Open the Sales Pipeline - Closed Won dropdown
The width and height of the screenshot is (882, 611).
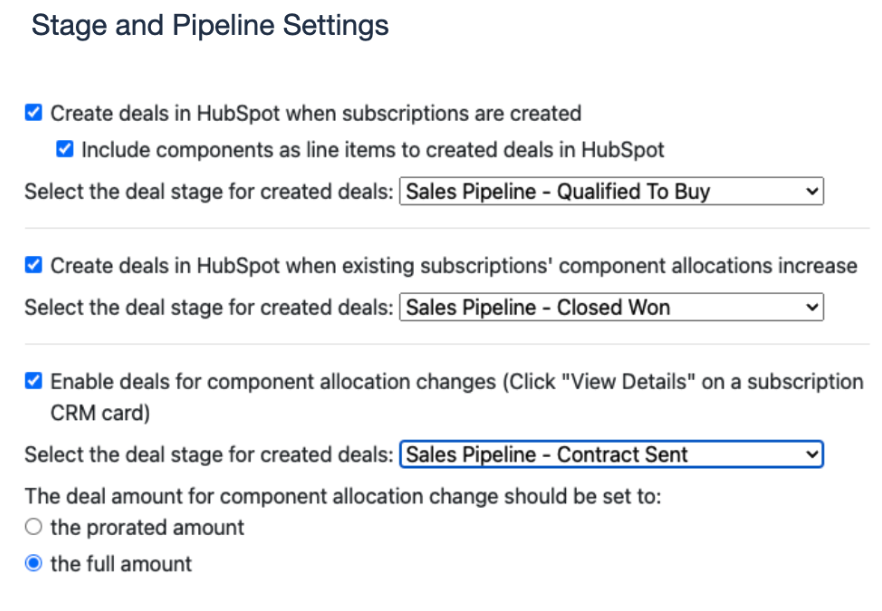click(x=610, y=307)
